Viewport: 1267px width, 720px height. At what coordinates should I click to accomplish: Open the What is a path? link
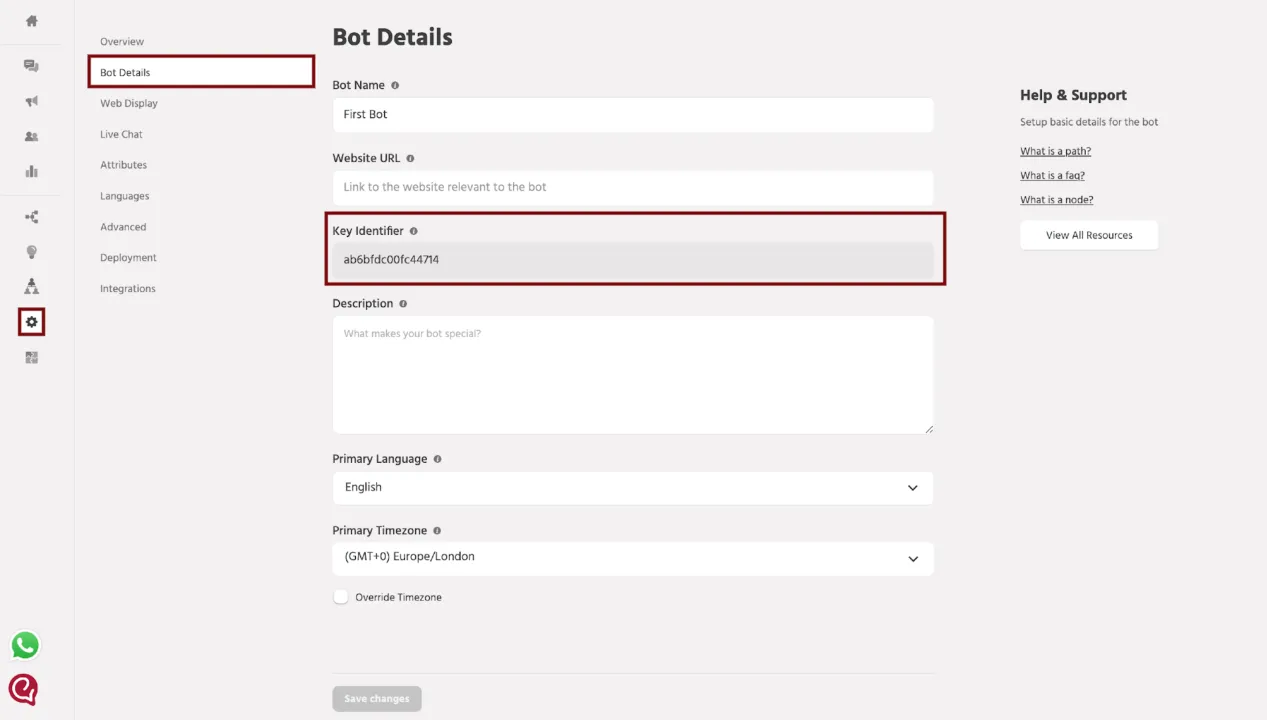coord(1055,151)
